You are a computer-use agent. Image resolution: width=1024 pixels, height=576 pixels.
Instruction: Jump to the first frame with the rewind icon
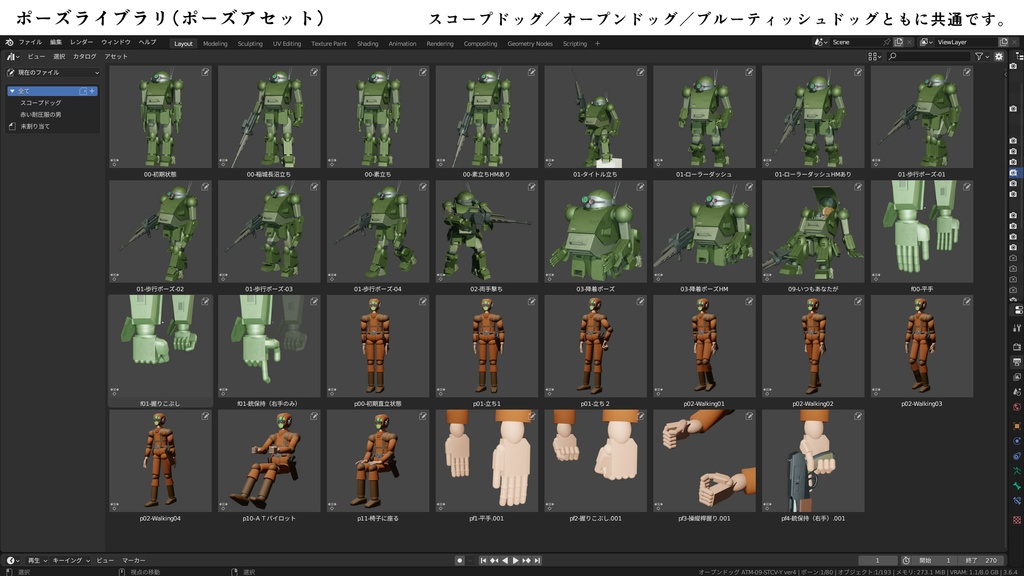[483, 560]
